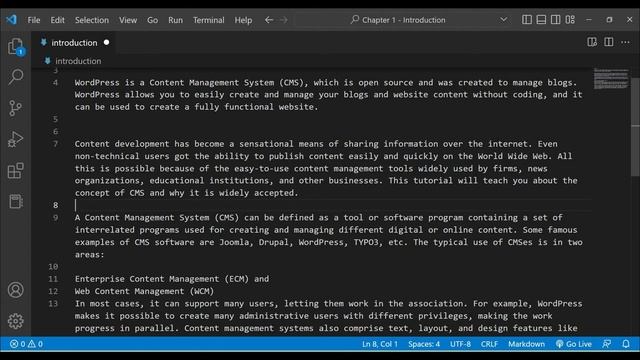The width and height of the screenshot is (640, 360).
Task: Click the unsaved dot on introduction tab
Action: click(x=107, y=42)
